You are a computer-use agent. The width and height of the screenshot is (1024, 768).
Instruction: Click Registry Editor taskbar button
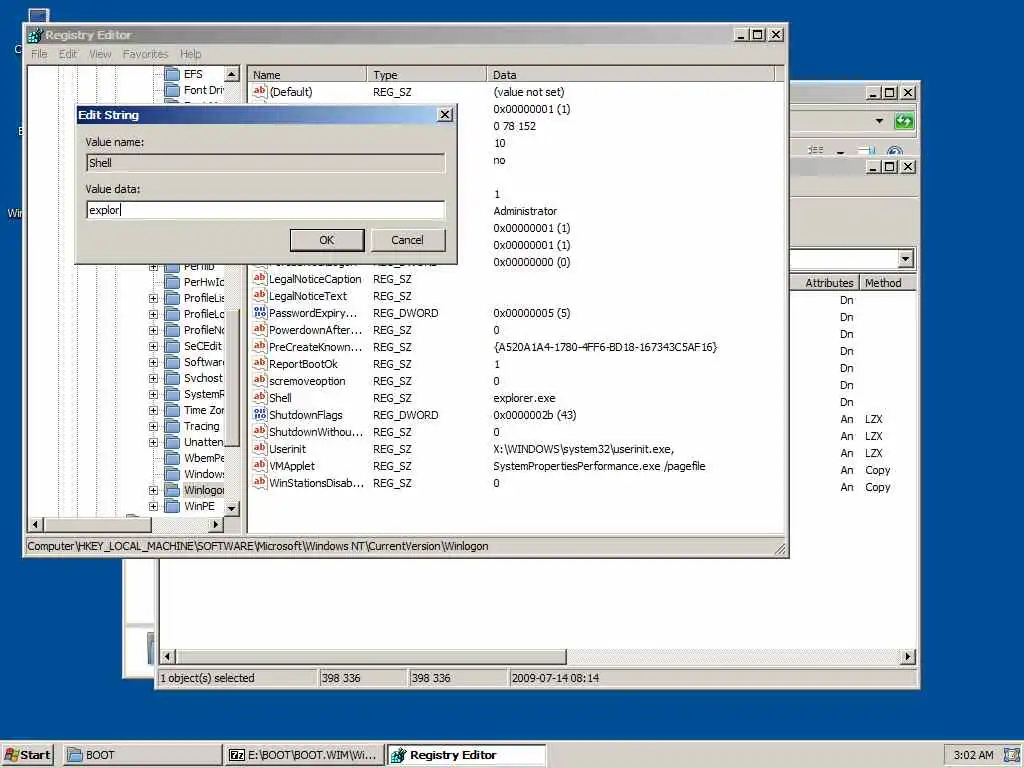[466, 755]
